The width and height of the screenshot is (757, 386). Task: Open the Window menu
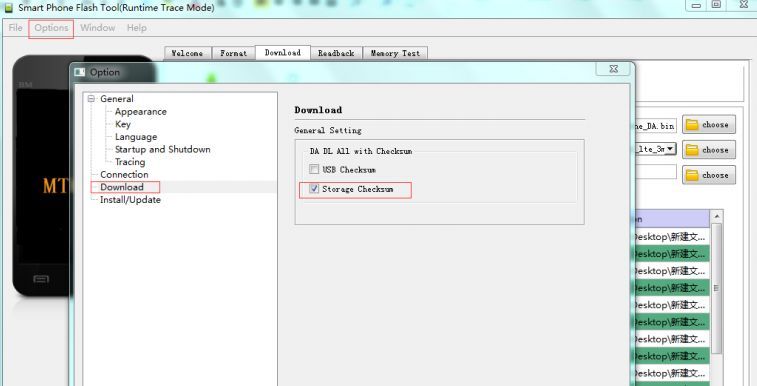tap(98, 28)
